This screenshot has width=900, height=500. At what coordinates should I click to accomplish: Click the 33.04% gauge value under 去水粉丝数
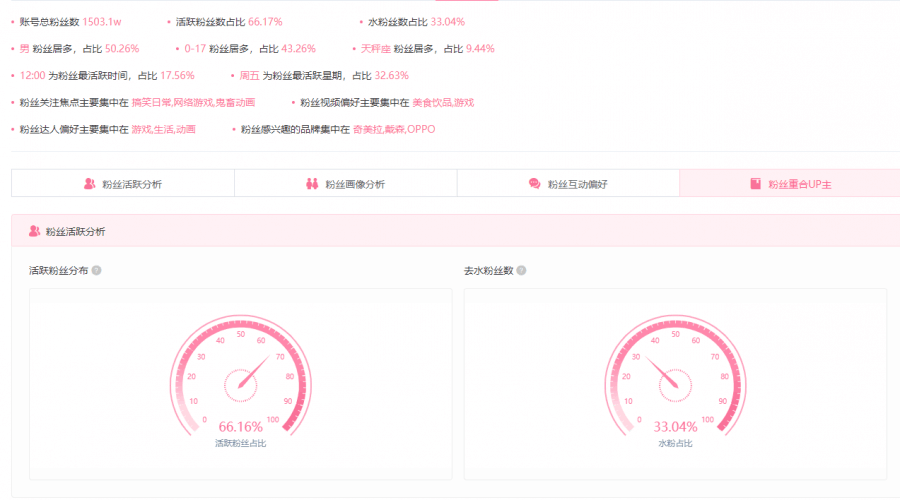[676, 427]
